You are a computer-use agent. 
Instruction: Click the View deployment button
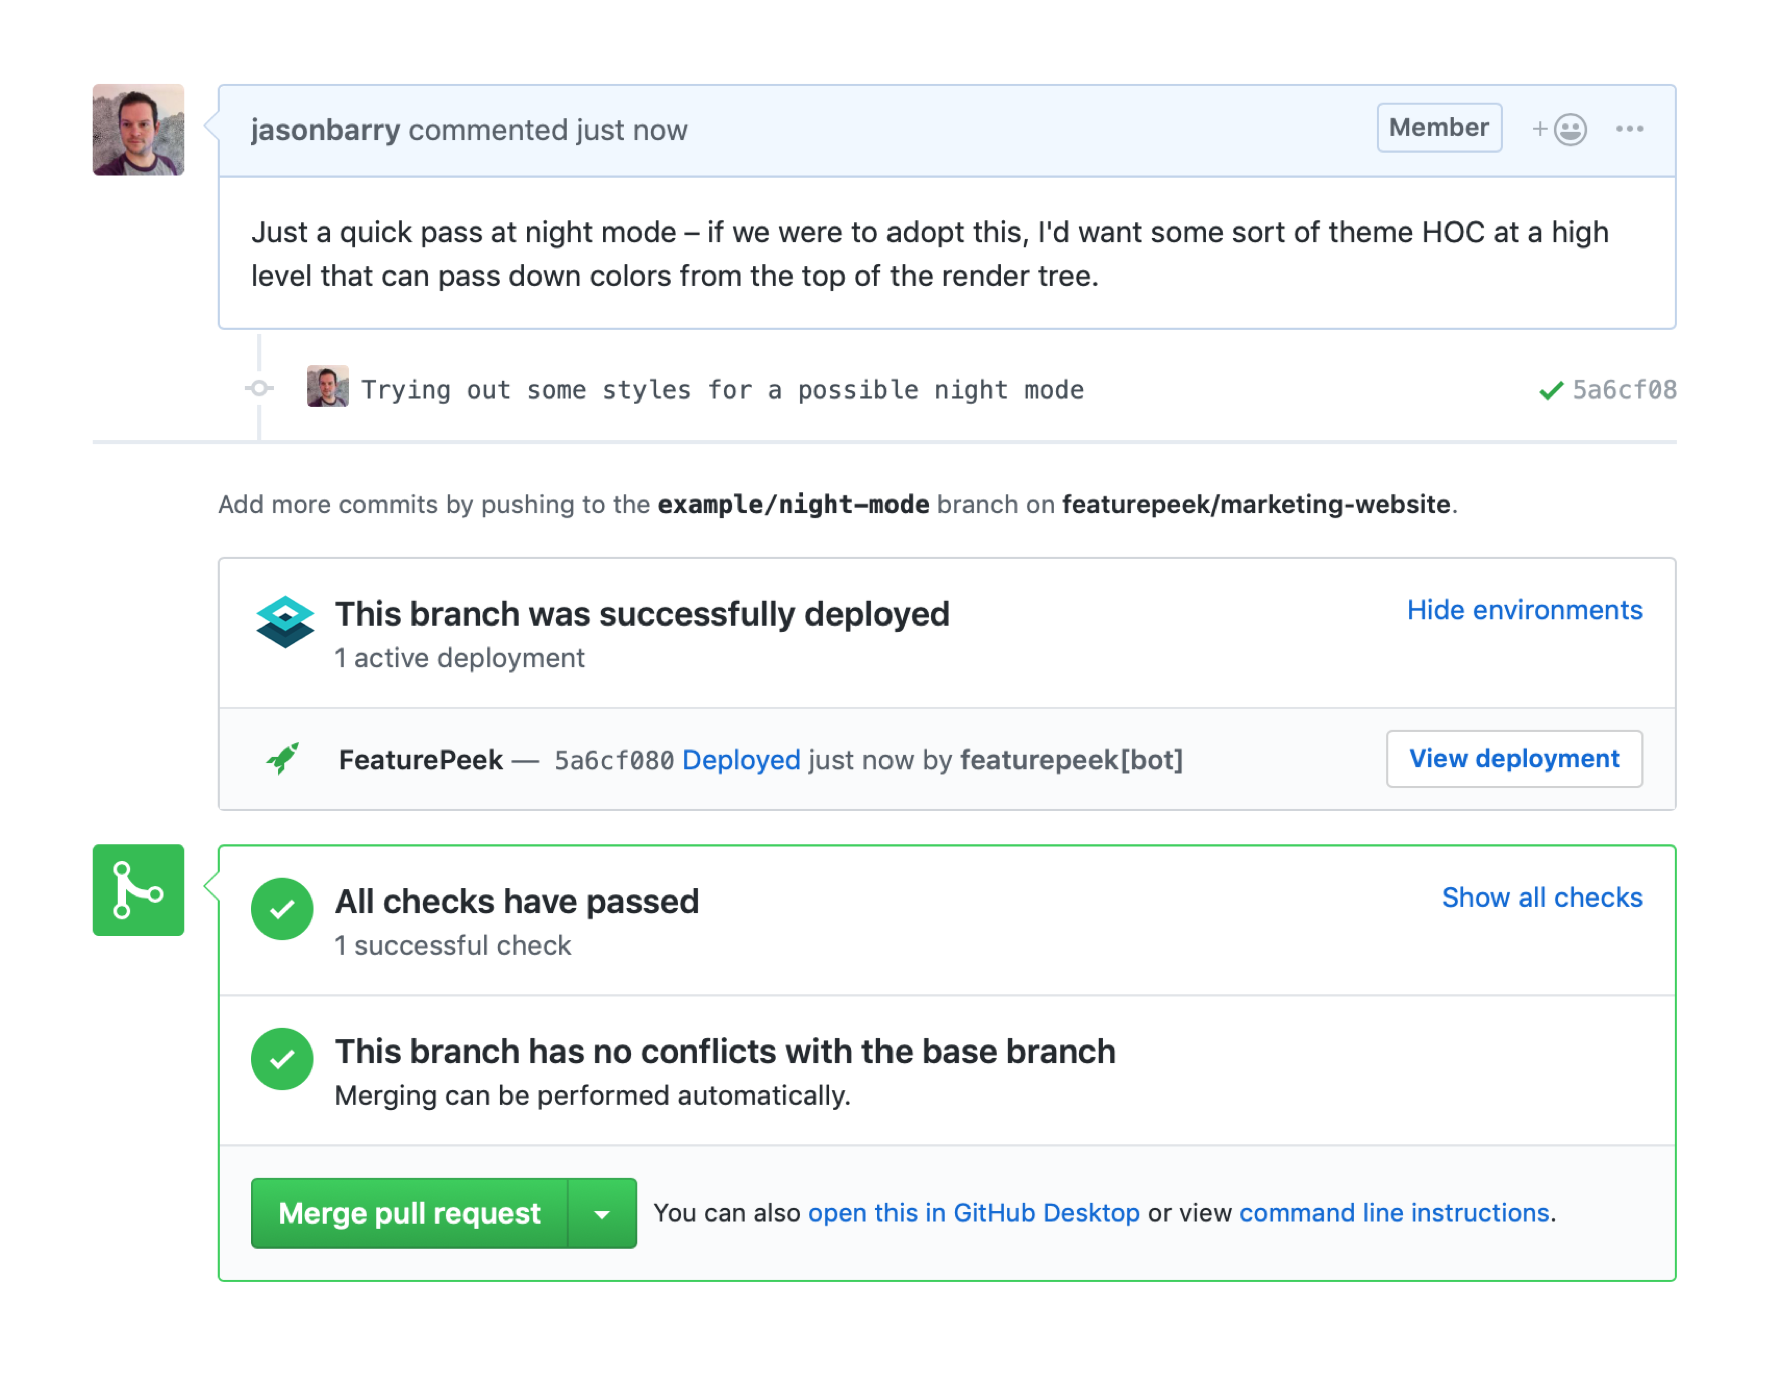pyautogui.click(x=1513, y=759)
